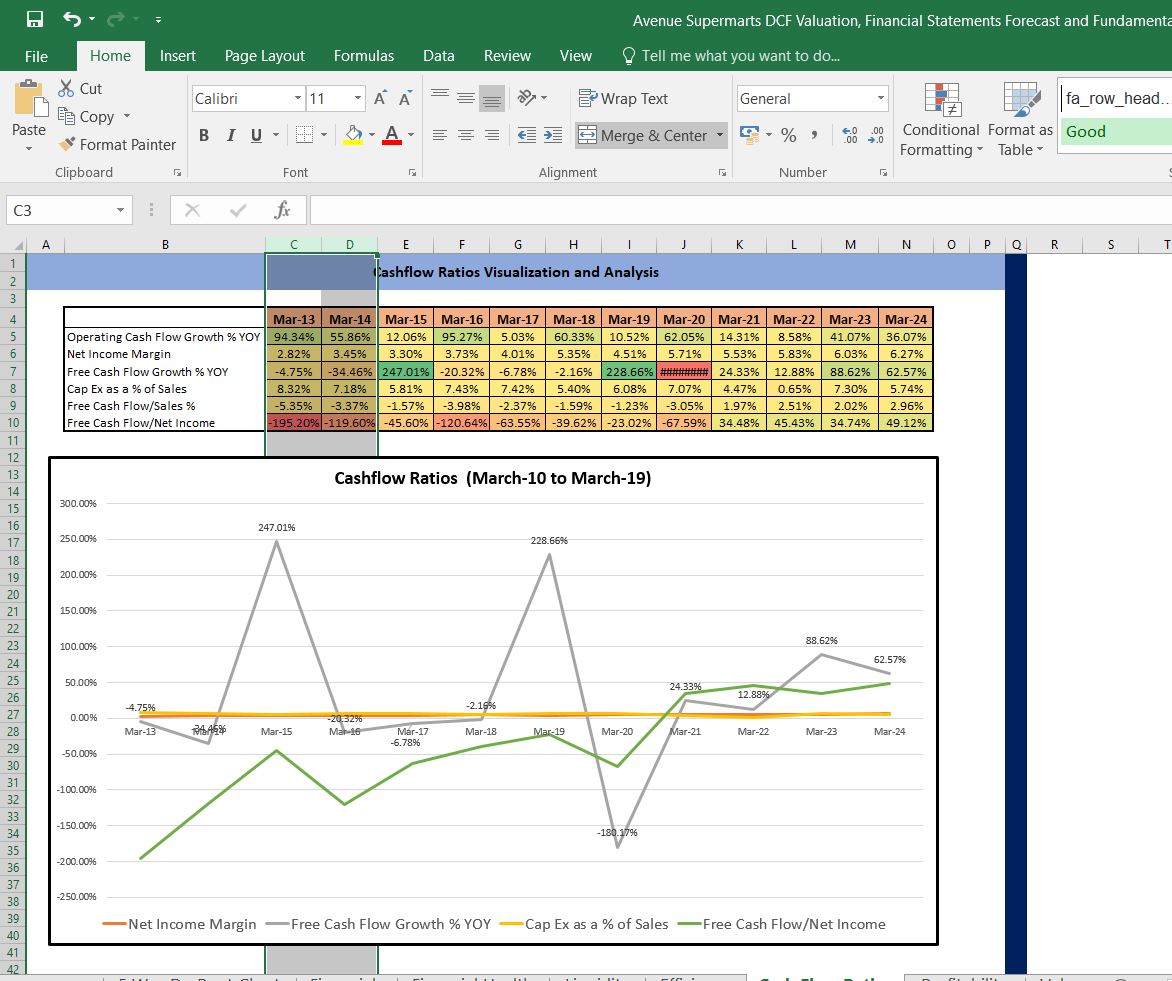The height and width of the screenshot is (981, 1172).
Task: Click the Borders grid icon
Action: coord(304,135)
